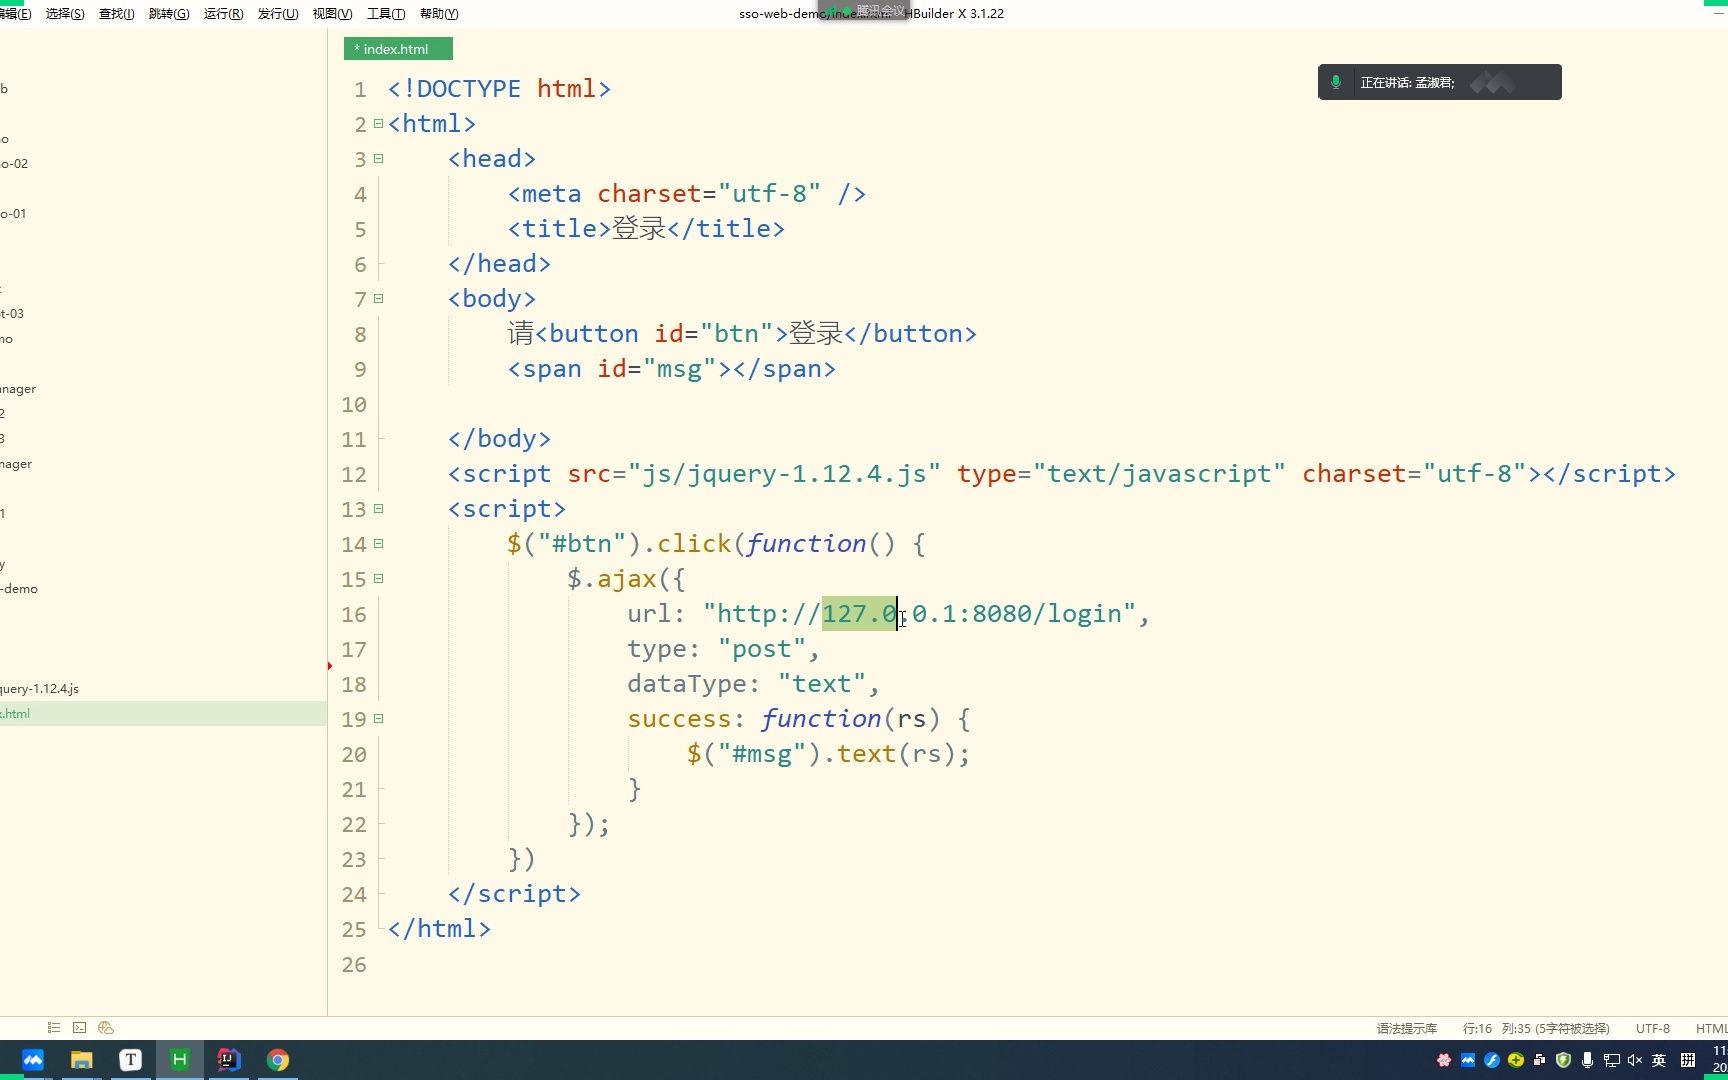Click the blue Flash-style tray icon

point(1492,1060)
